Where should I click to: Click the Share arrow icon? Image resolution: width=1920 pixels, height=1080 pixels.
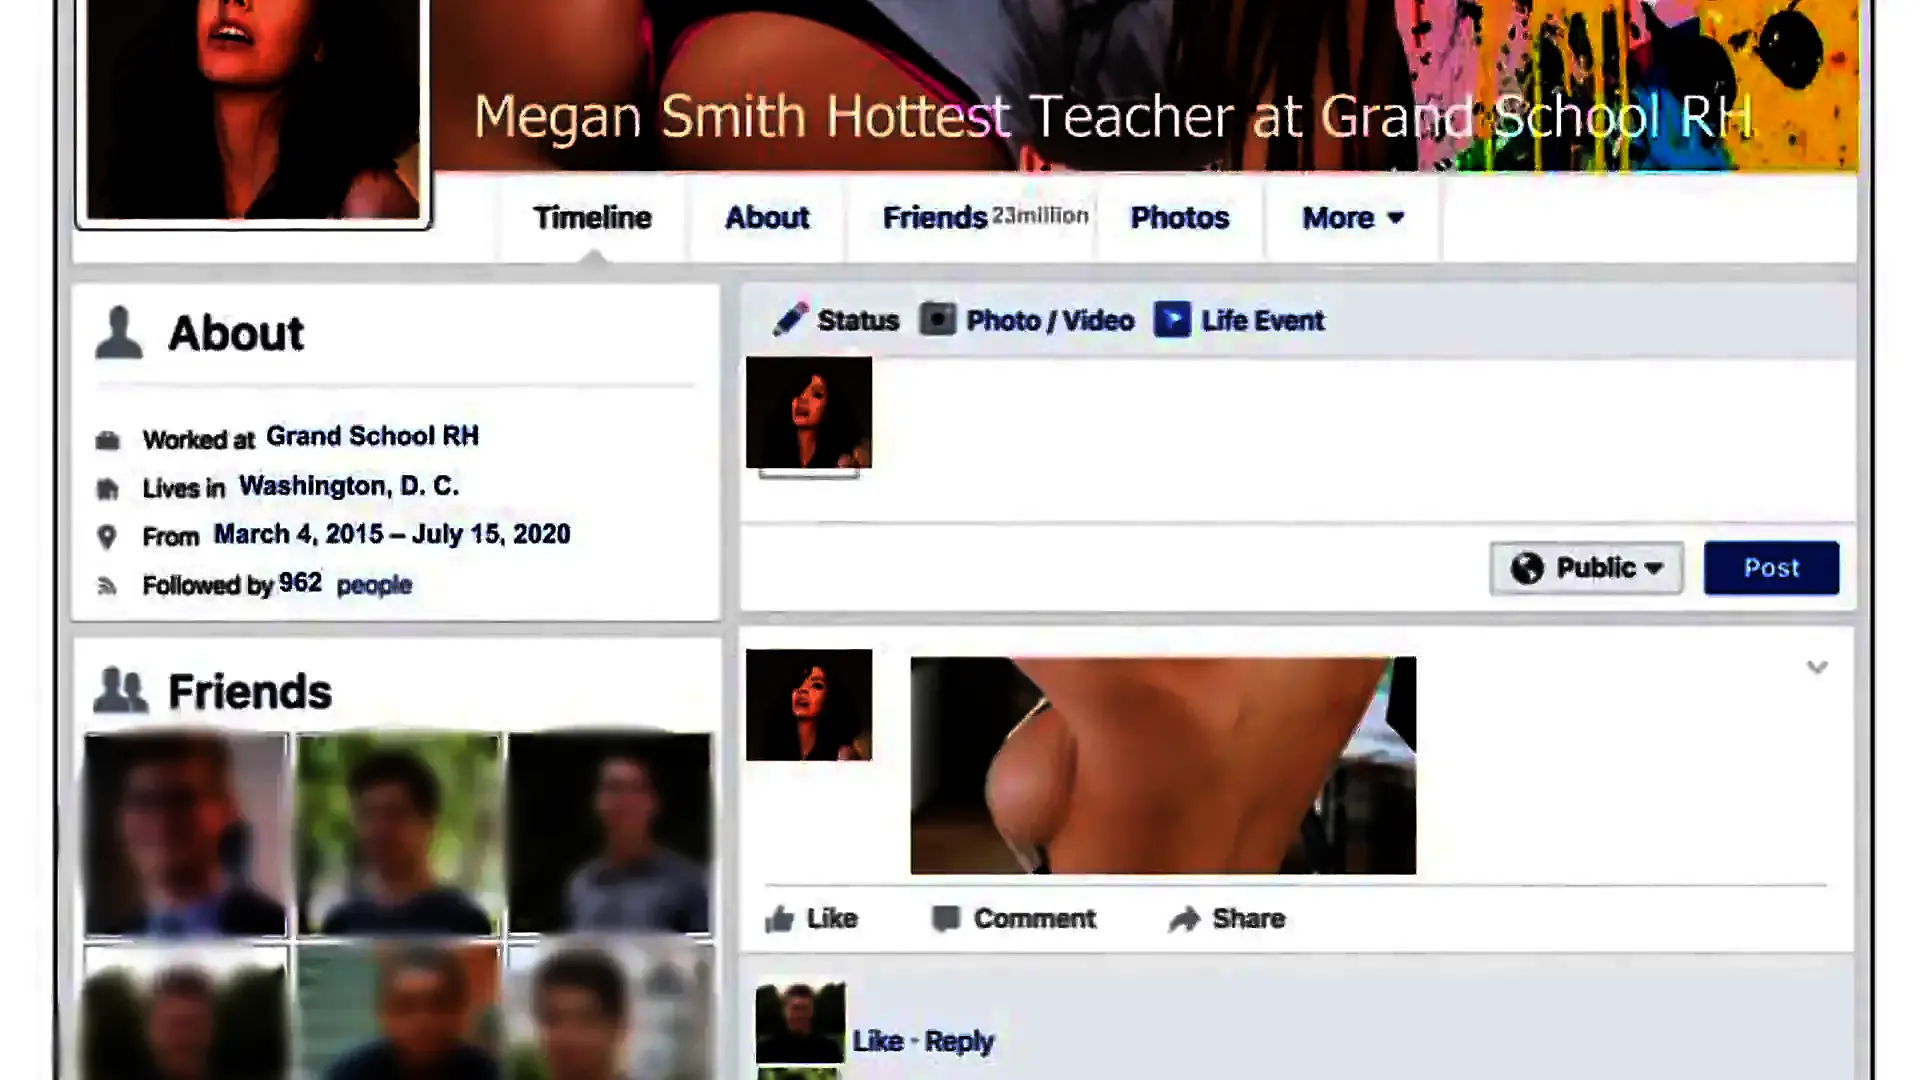pos(1185,918)
